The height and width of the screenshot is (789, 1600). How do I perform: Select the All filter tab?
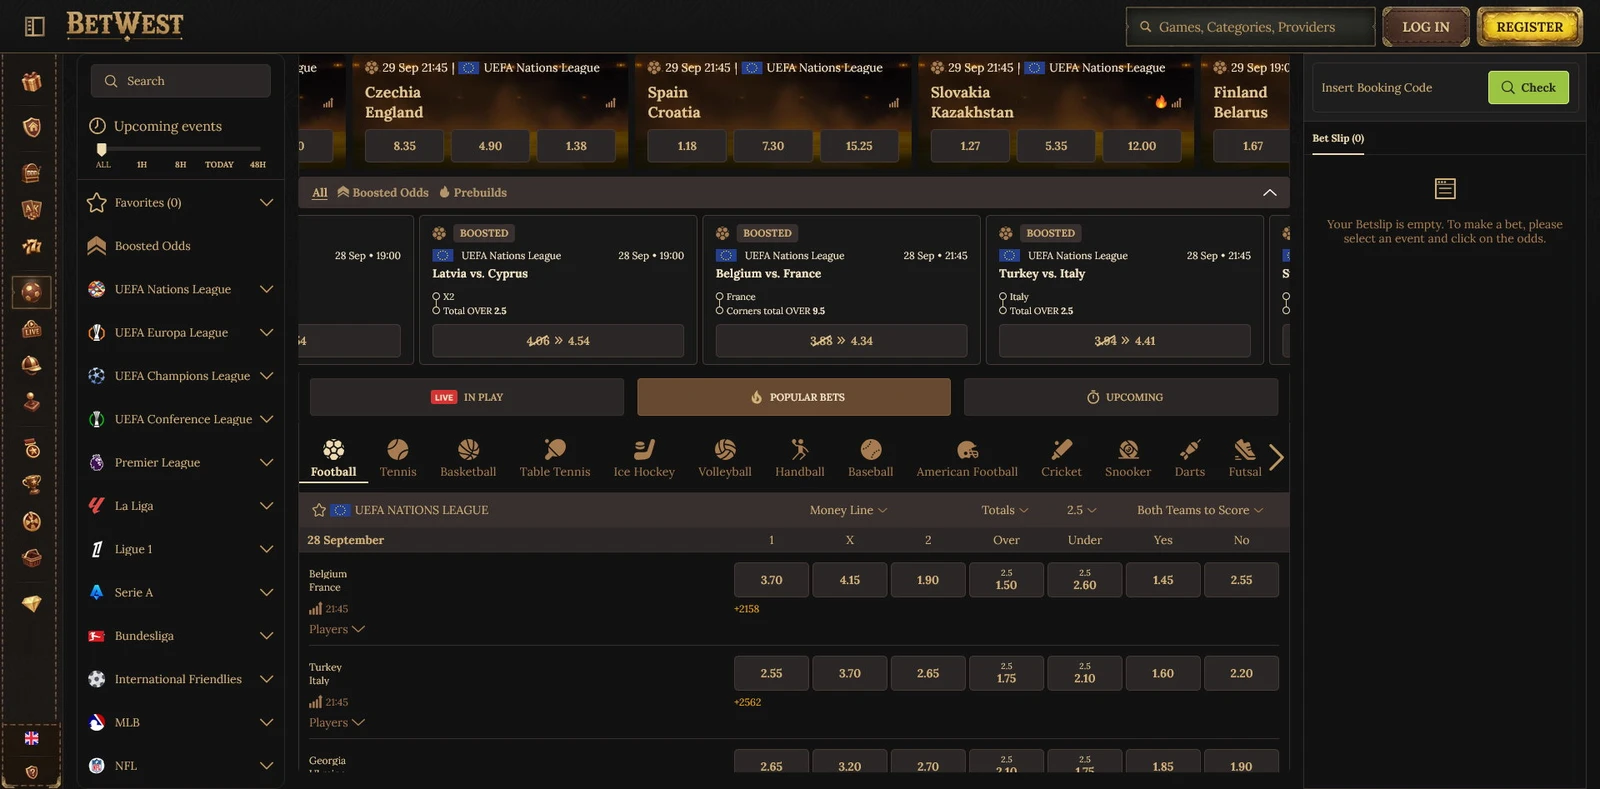[x=320, y=193]
